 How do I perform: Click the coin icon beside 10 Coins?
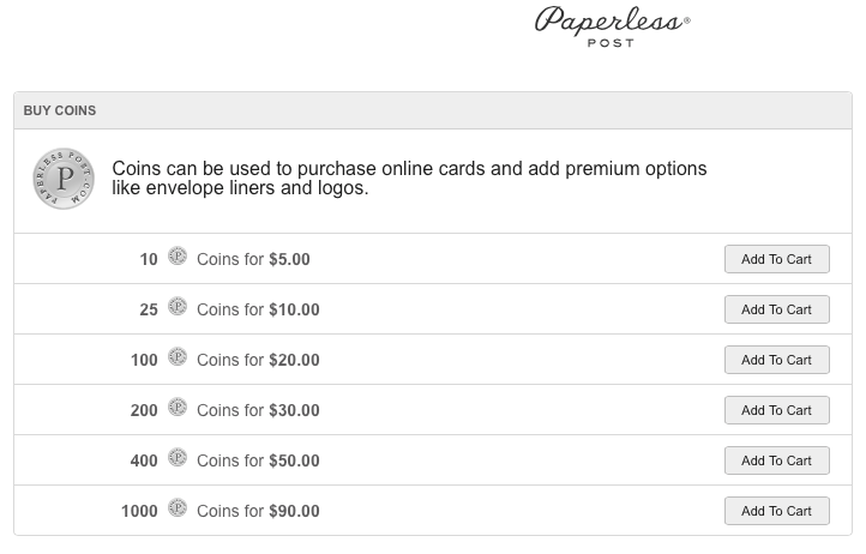pyautogui.click(x=177, y=256)
